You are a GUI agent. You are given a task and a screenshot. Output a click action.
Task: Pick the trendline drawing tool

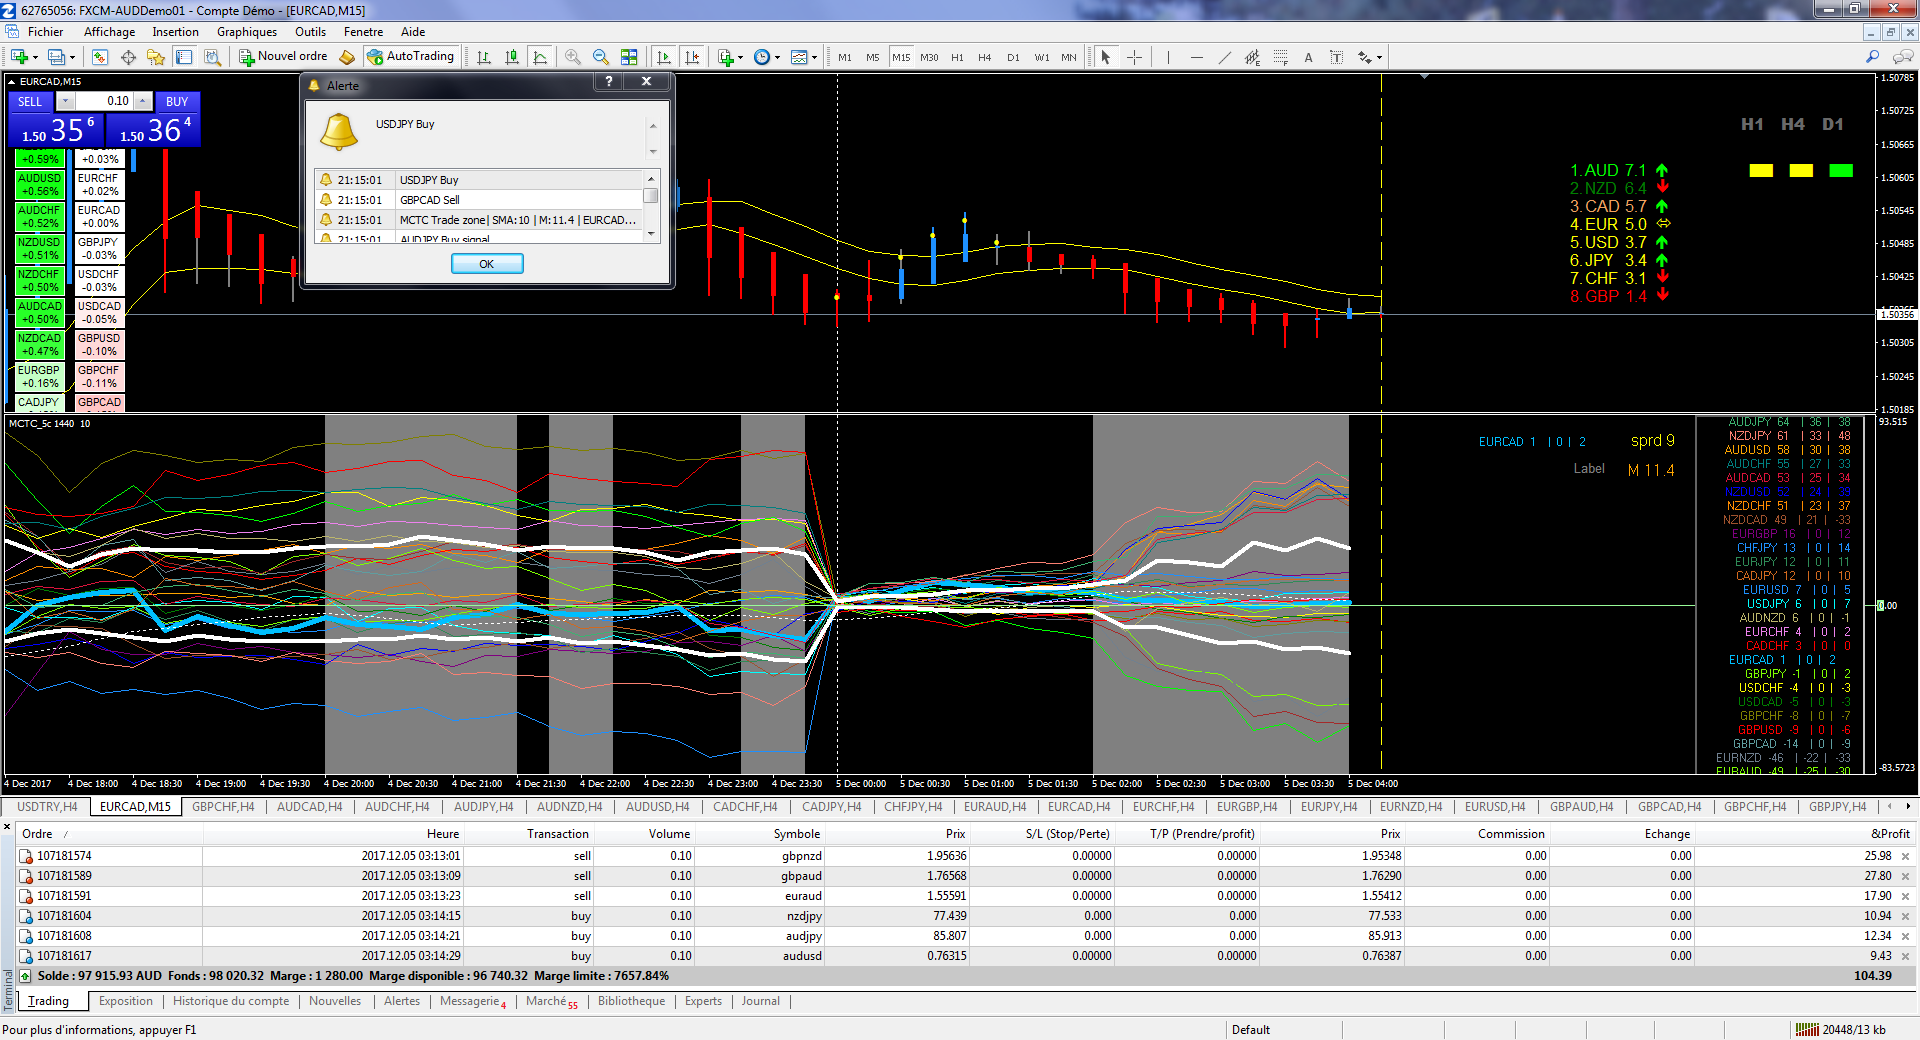click(x=1224, y=57)
